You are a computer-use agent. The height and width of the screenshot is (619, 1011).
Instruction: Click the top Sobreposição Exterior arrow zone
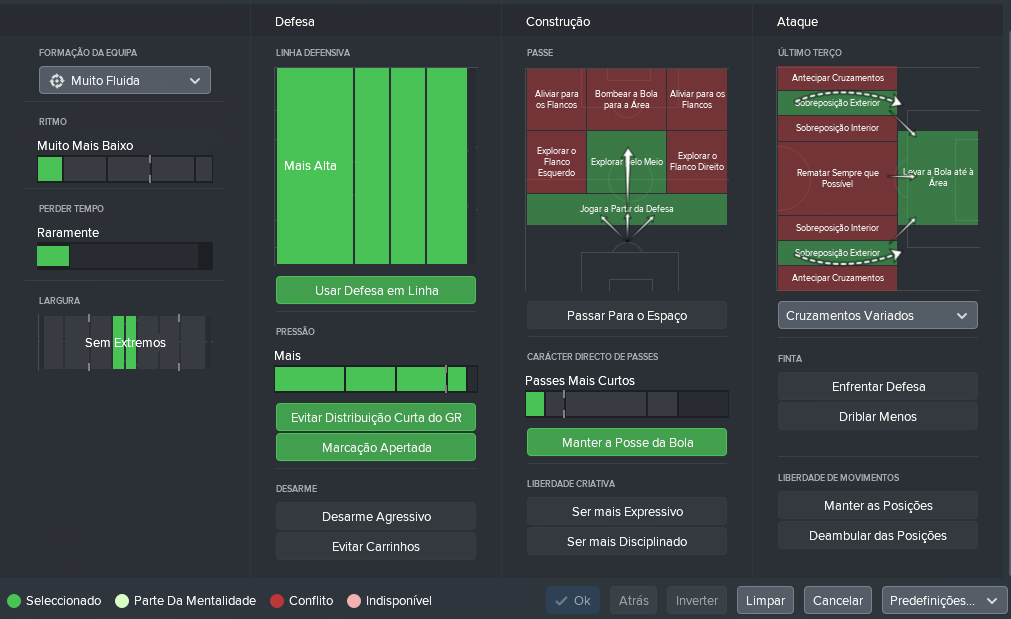coord(837,103)
